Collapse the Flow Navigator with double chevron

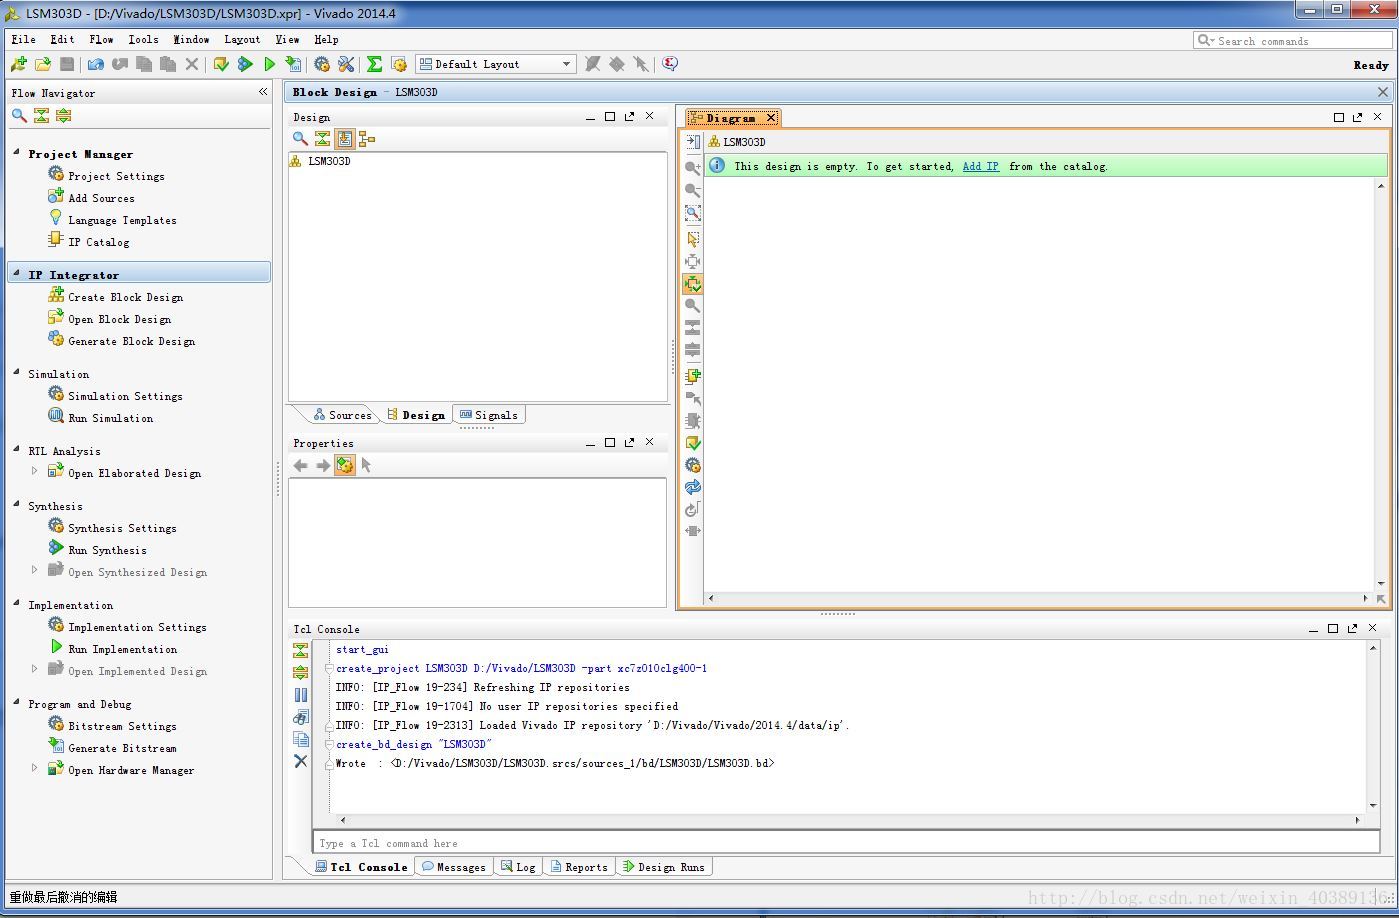point(263,92)
